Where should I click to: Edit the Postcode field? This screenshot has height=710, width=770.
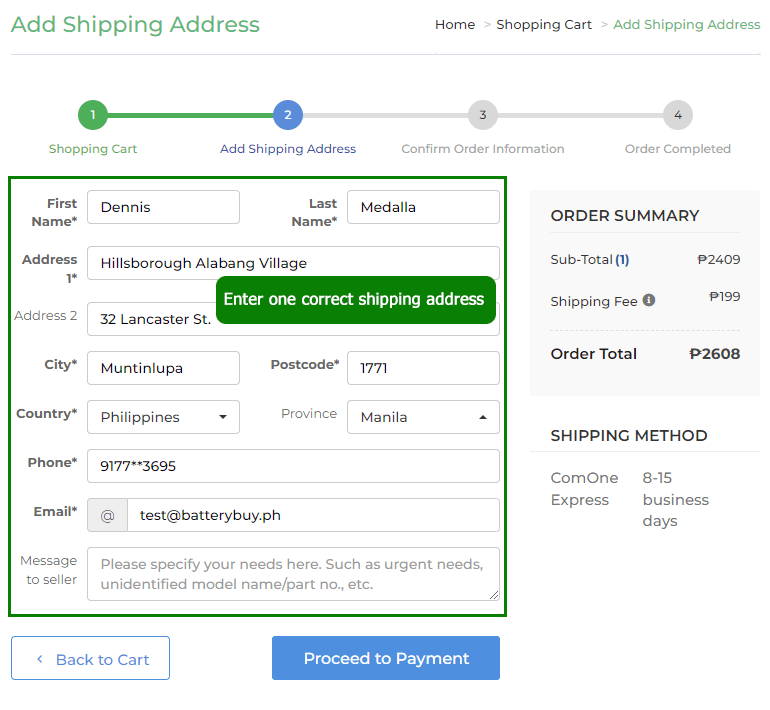click(x=423, y=368)
